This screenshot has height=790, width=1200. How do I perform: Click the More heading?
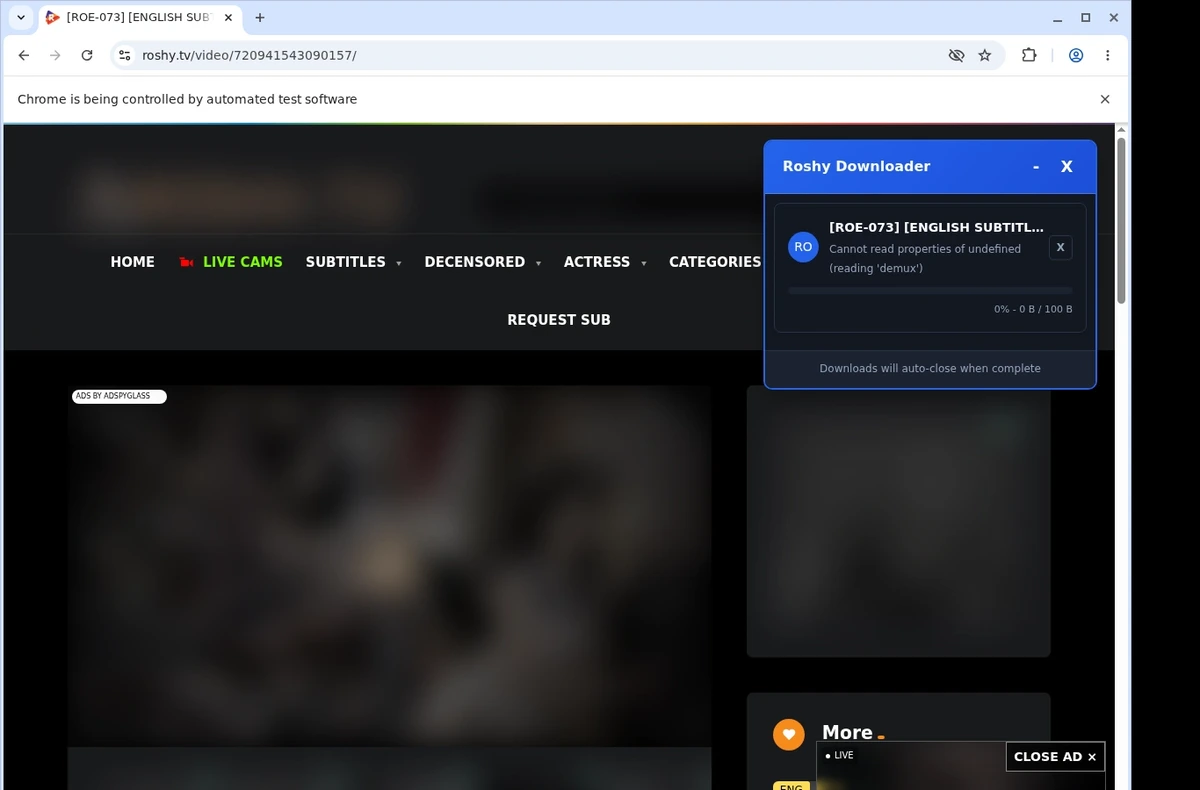click(847, 733)
